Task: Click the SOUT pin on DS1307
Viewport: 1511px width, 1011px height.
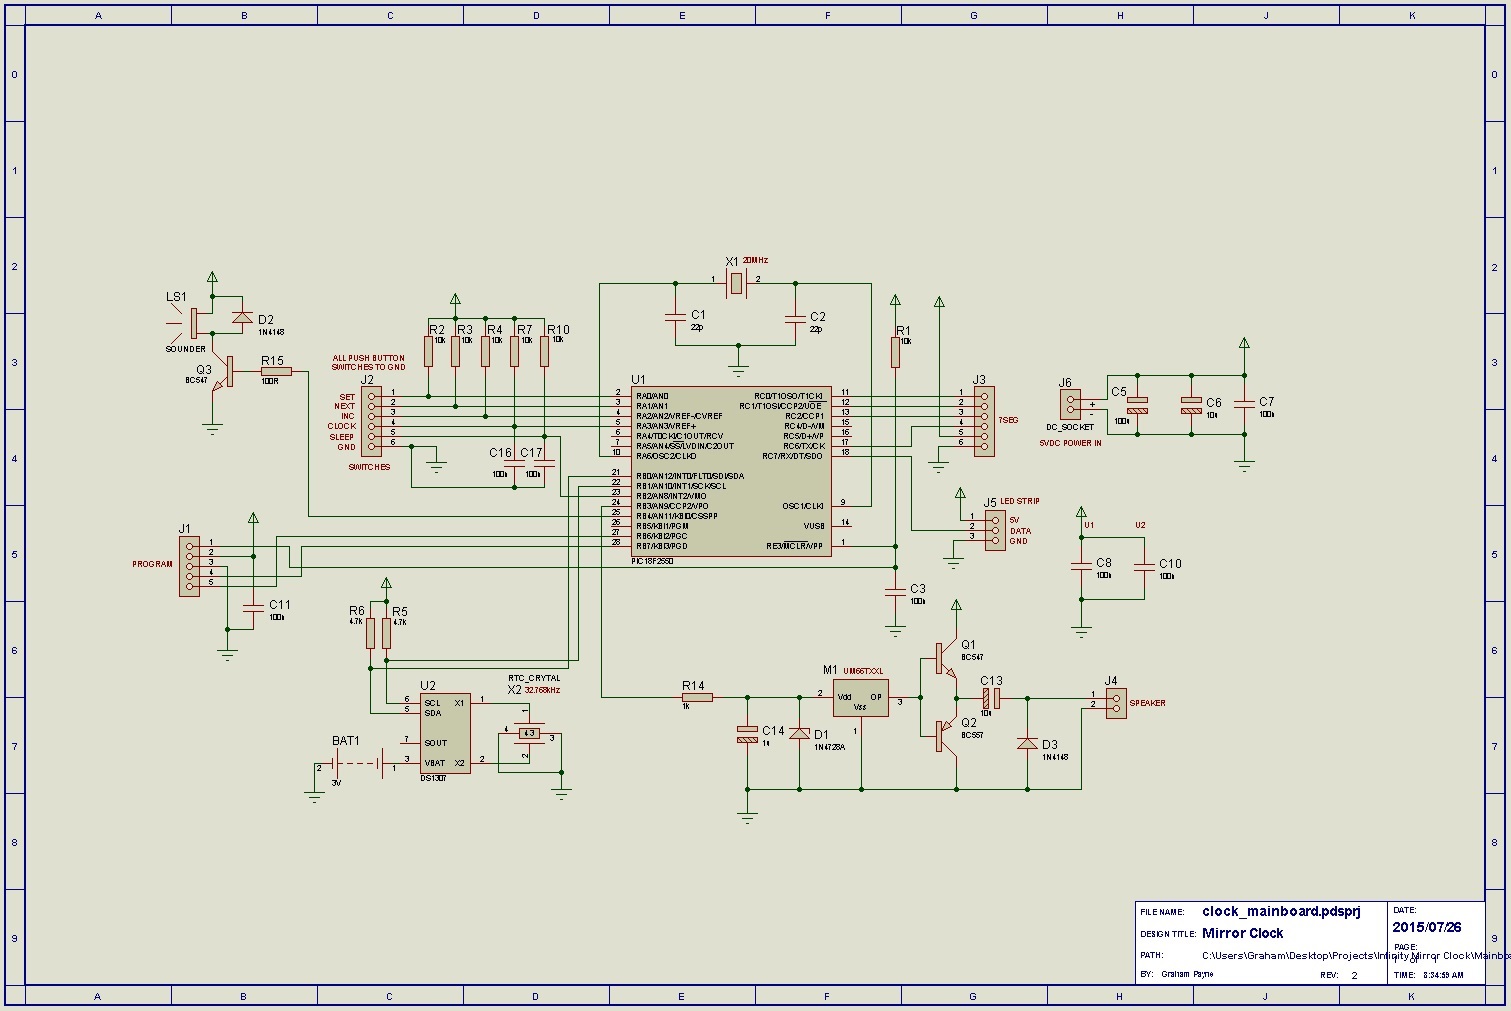Action: click(435, 743)
